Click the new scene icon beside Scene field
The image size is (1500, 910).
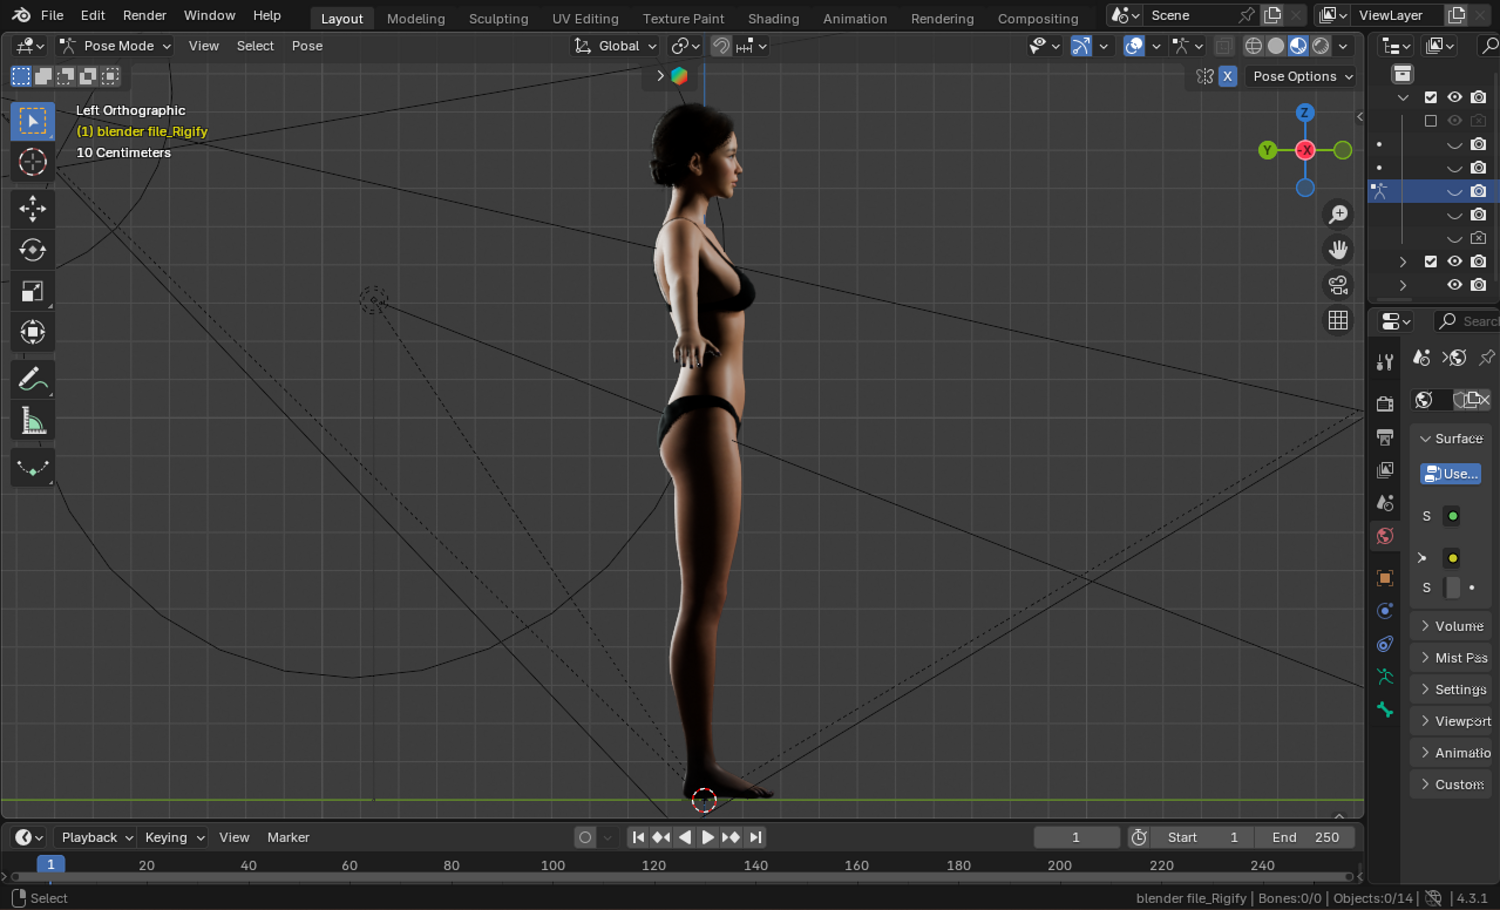[1272, 15]
